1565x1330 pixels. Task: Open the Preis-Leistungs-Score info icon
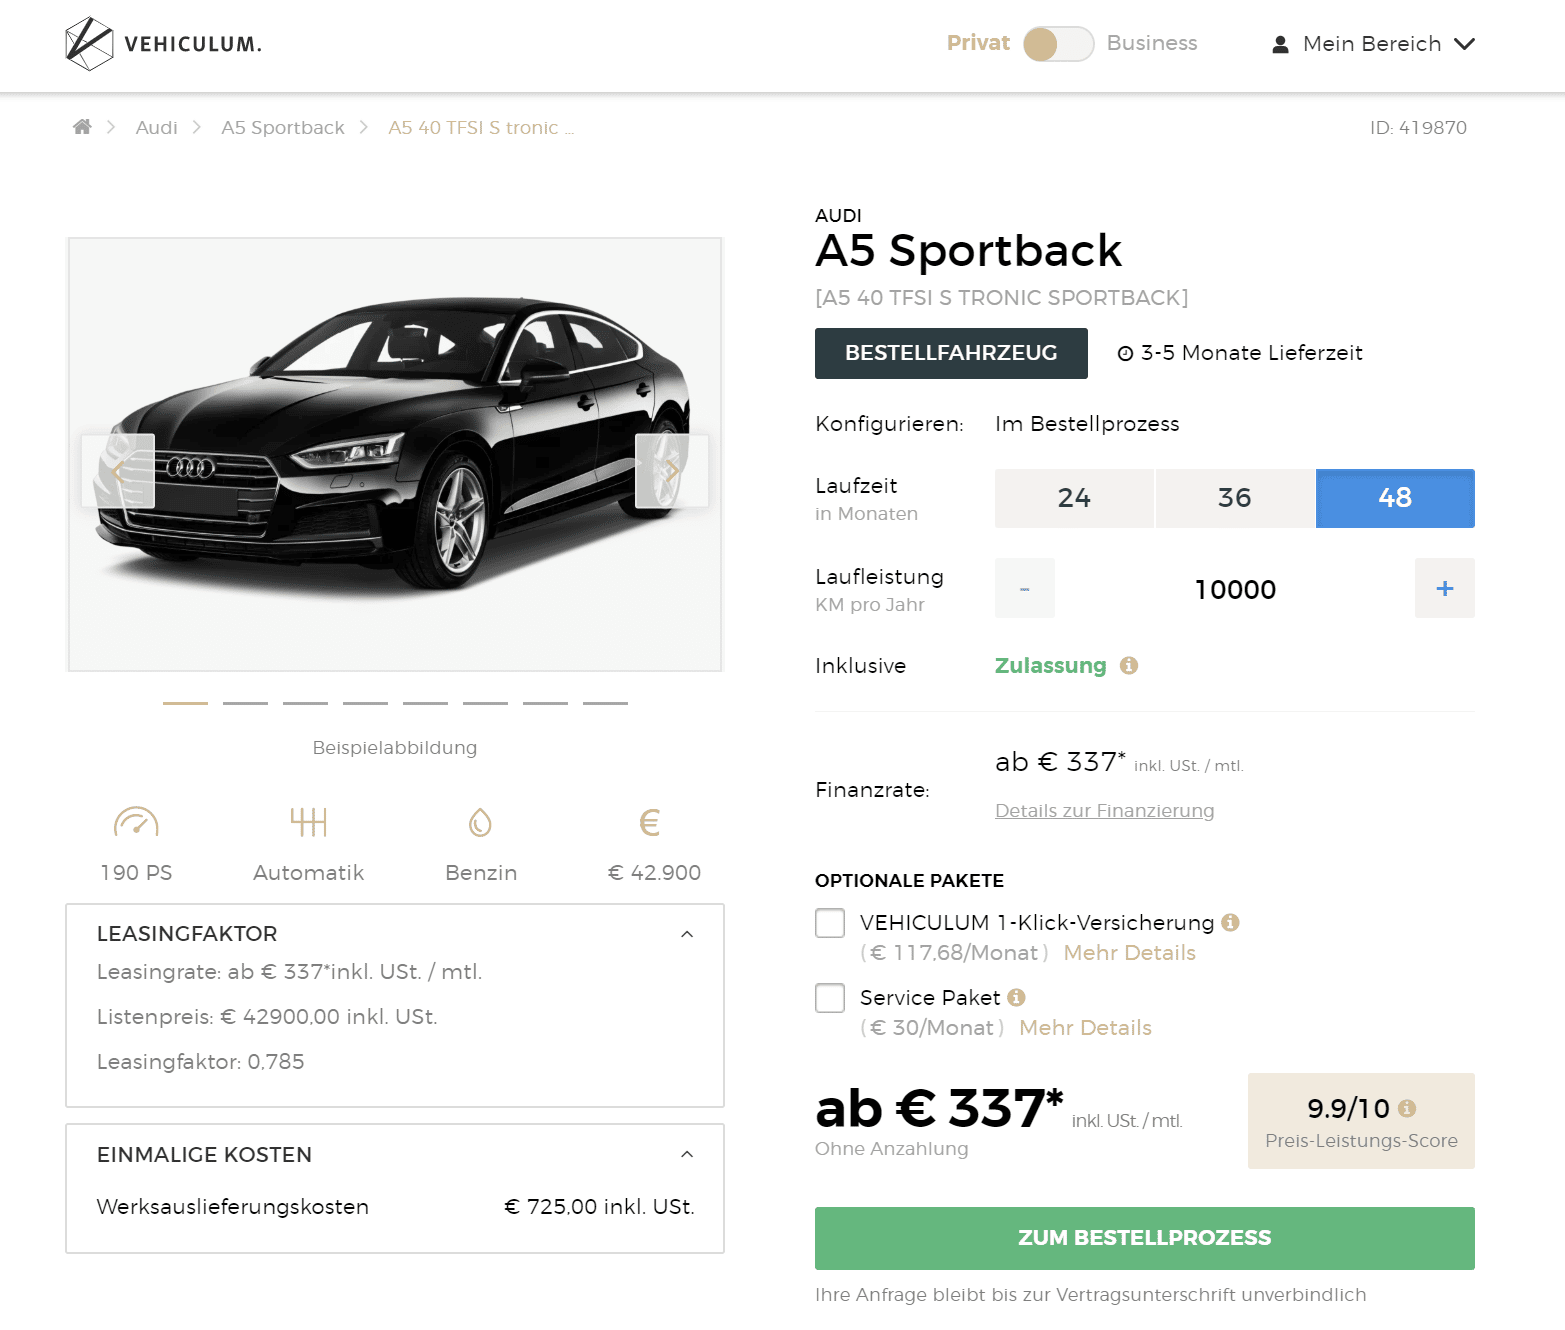point(1407,1108)
